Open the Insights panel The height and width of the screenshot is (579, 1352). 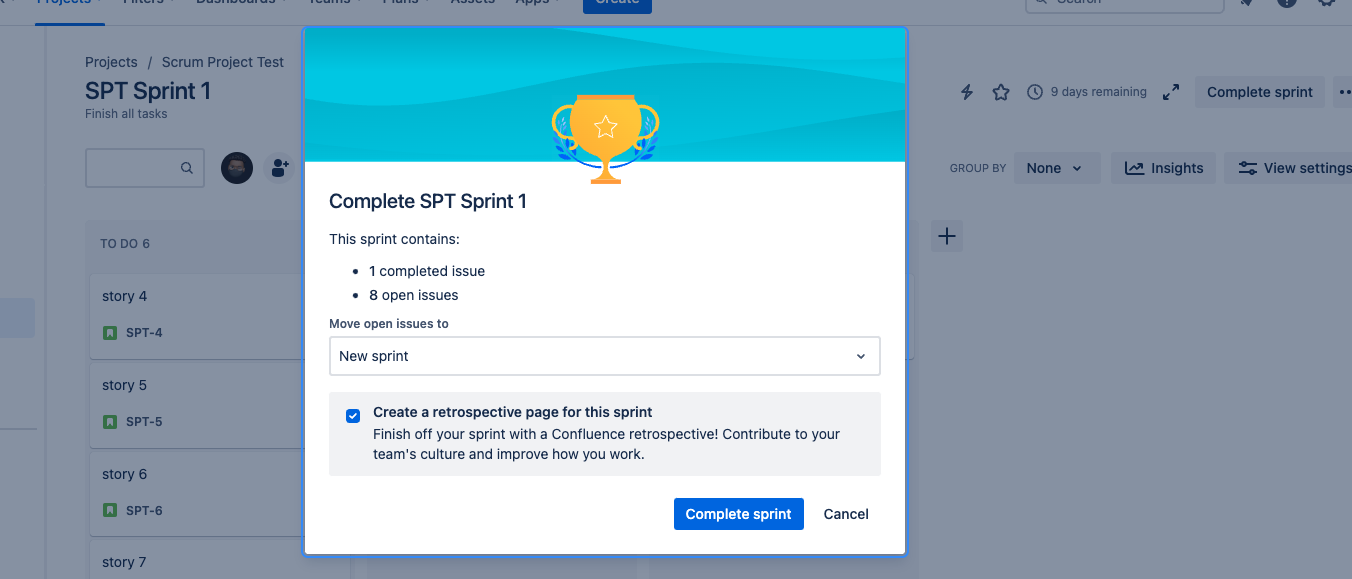[x=1163, y=168]
